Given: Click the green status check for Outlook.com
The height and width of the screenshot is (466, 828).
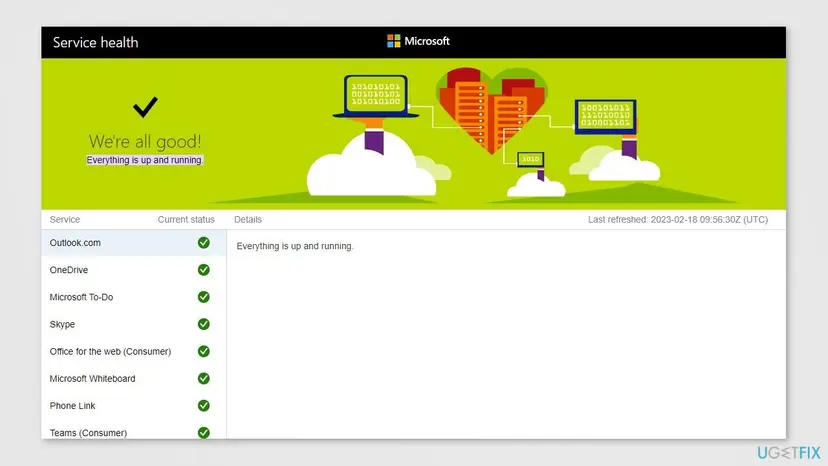Looking at the screenshot, I should [x=203, y=243].
